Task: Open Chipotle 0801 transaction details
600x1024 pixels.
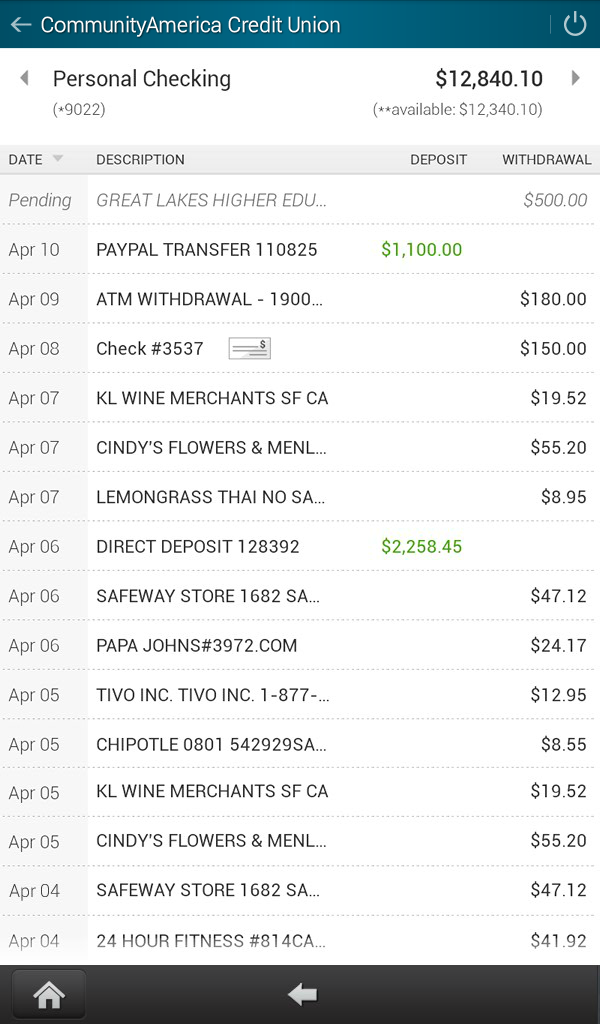Action: point(300,744)
